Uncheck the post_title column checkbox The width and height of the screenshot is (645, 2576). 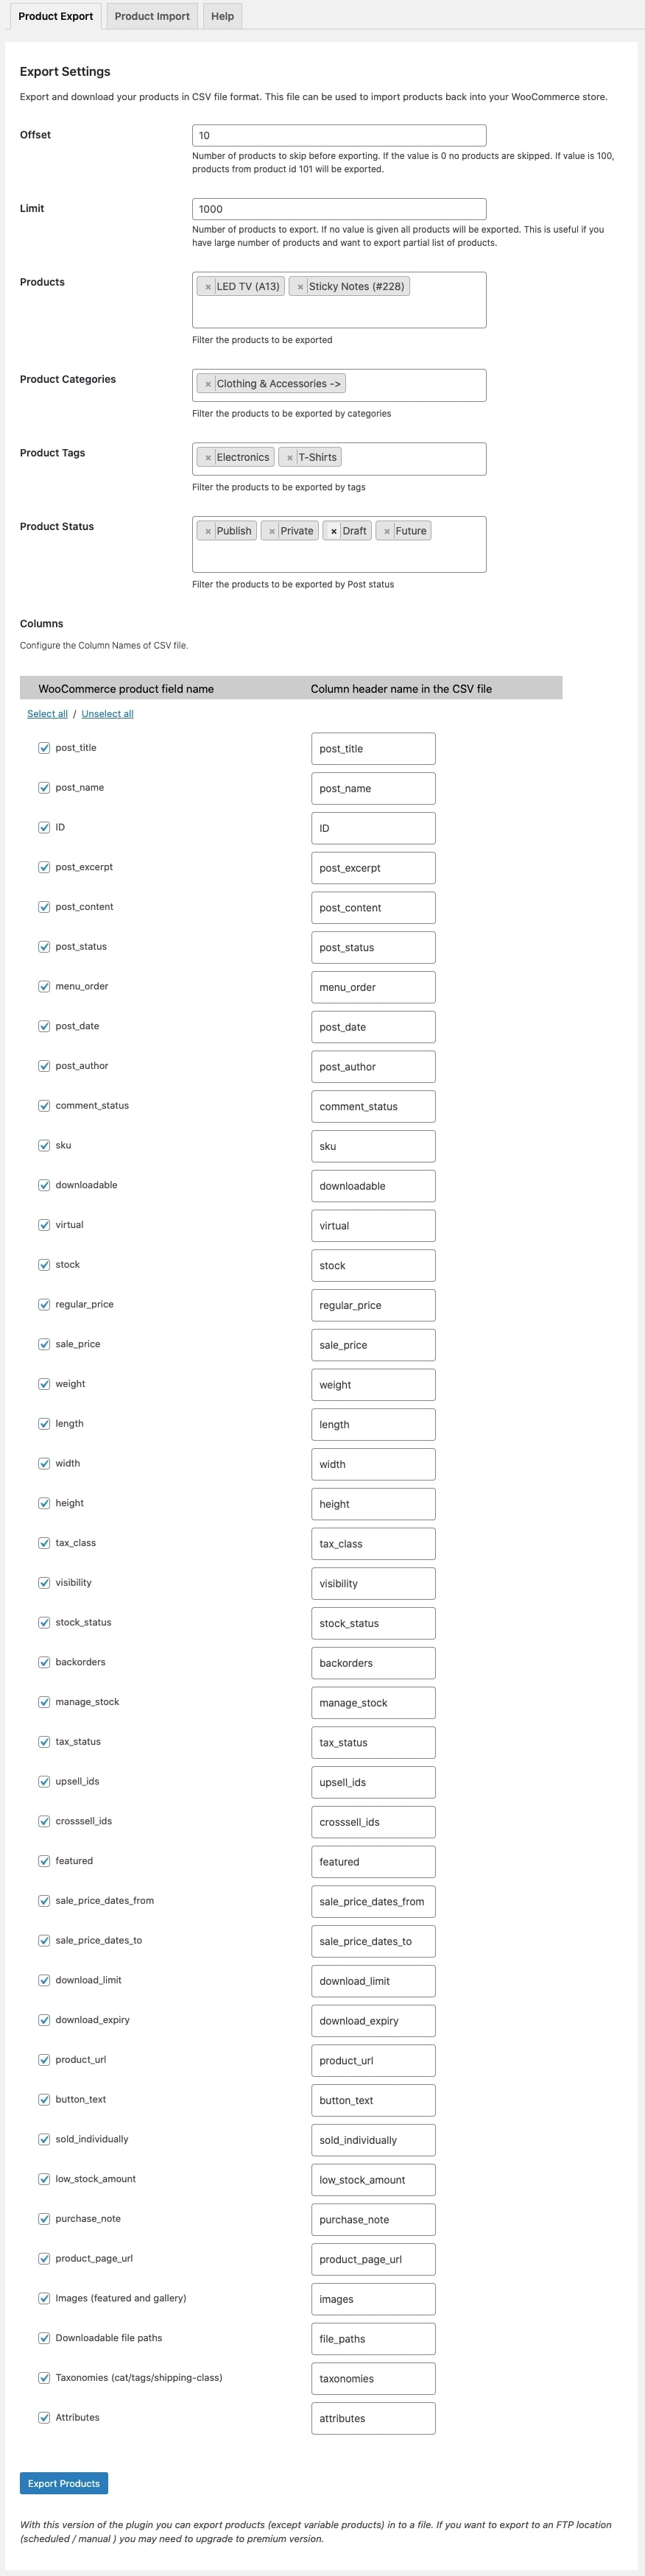(x=44, y=748)
